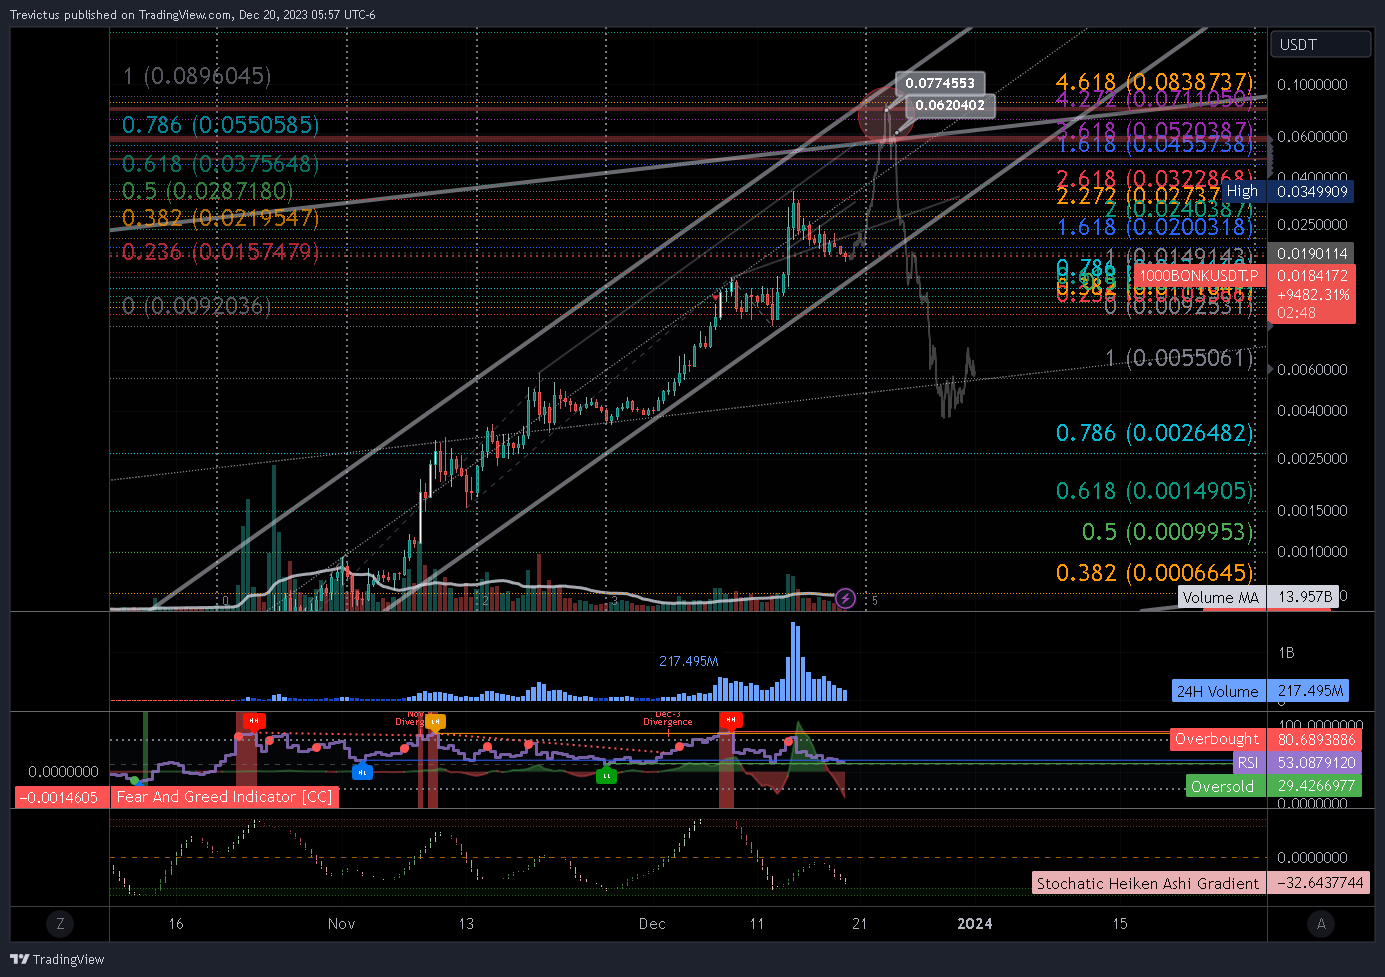Viewport: 1385px width, 977px height.
Task: Click the Dec 3 Divergence annotation
Action: [x=667, y=718]
